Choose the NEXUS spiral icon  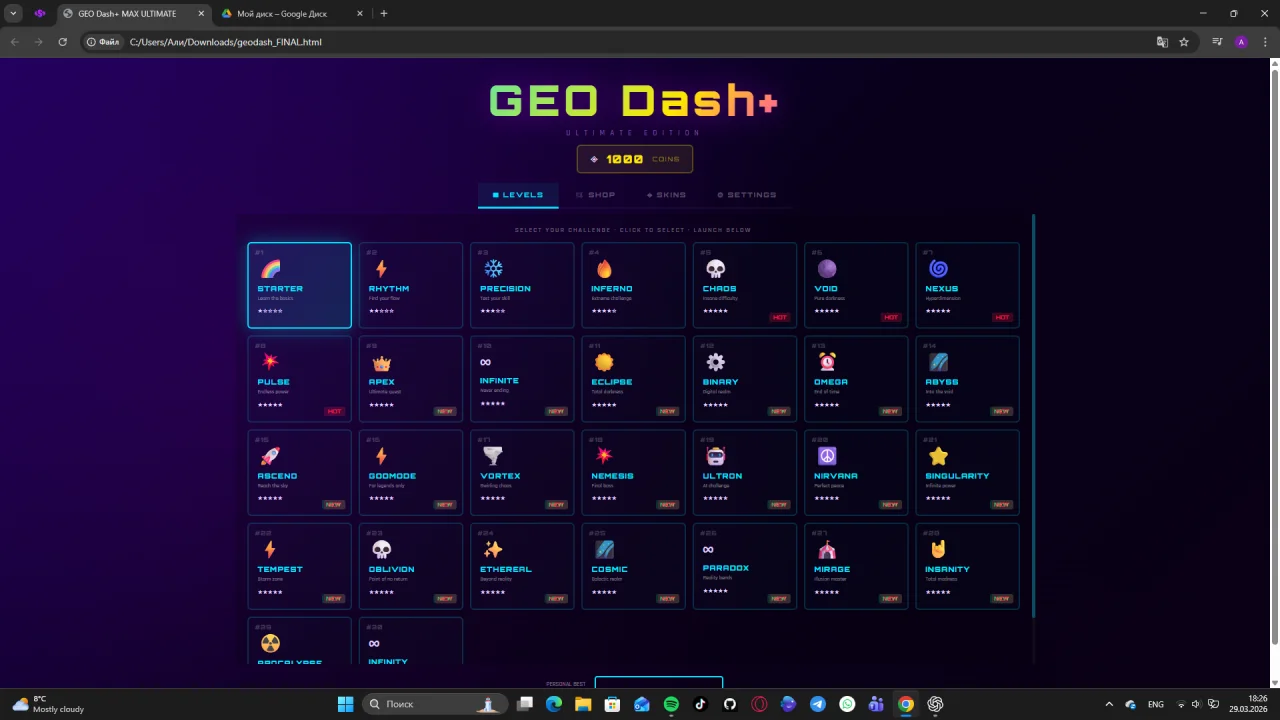tap(938, 269)
